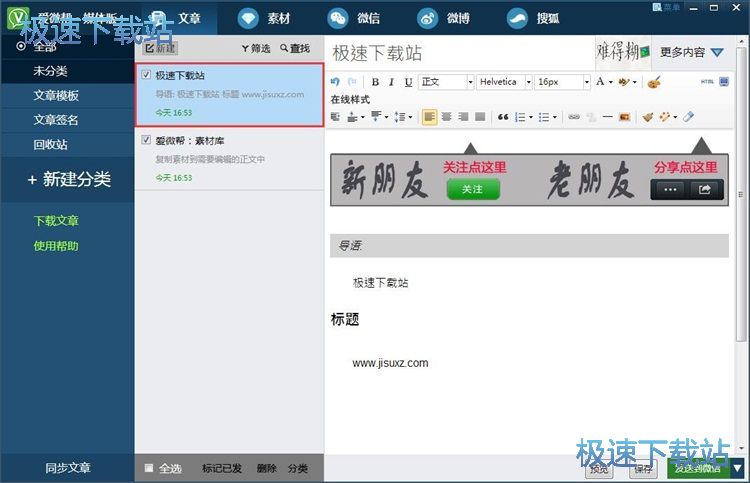This screenshot has width=750, height=483.
Task: Click the fullscreen editor icon
Action: tap(724, 82)
